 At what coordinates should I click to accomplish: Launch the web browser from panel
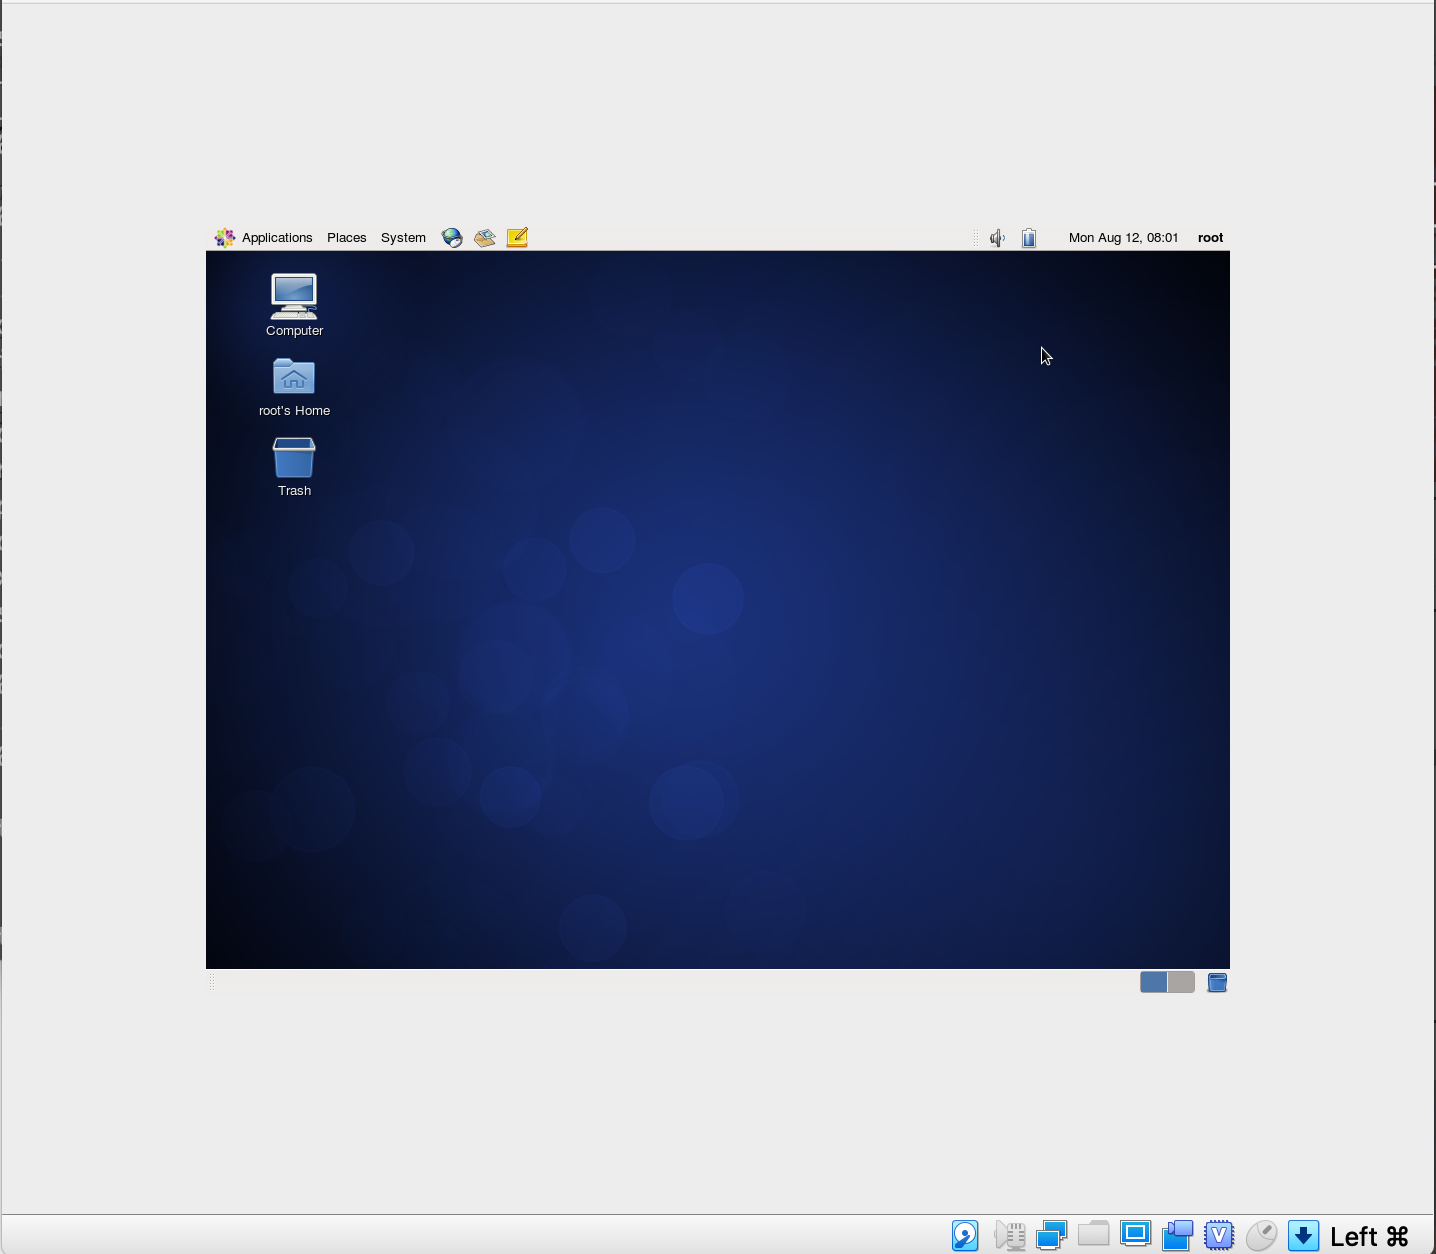point(452,238)
